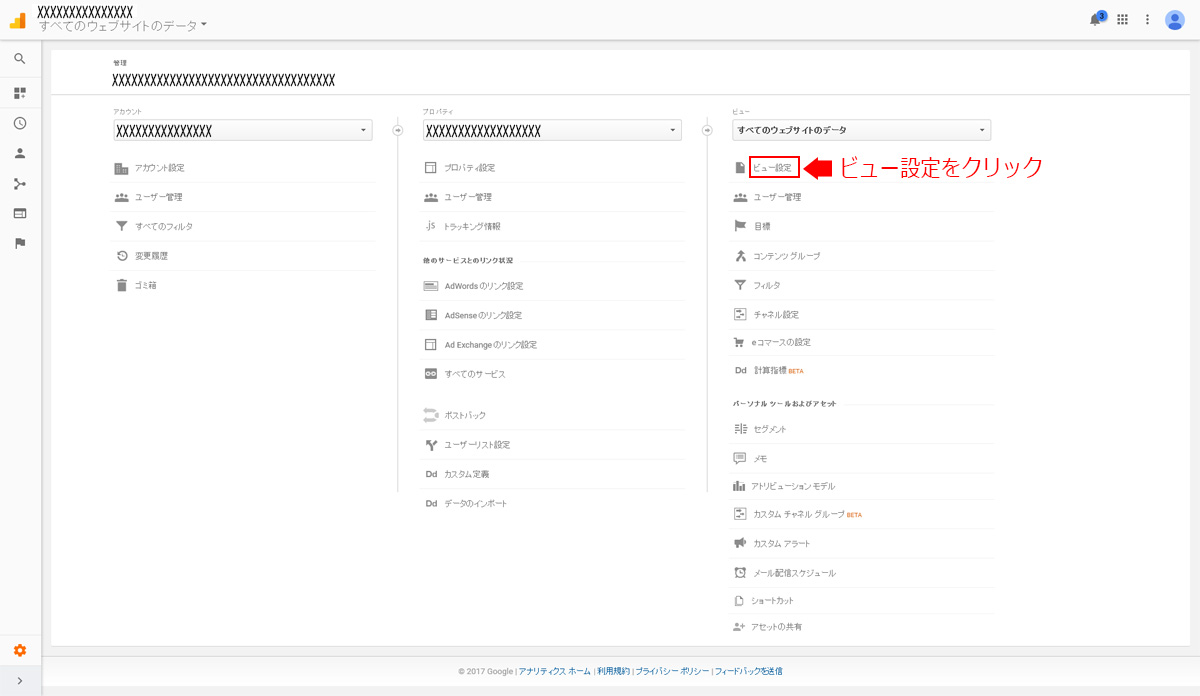Open the account selection dropdown

[x=242, y=131]
